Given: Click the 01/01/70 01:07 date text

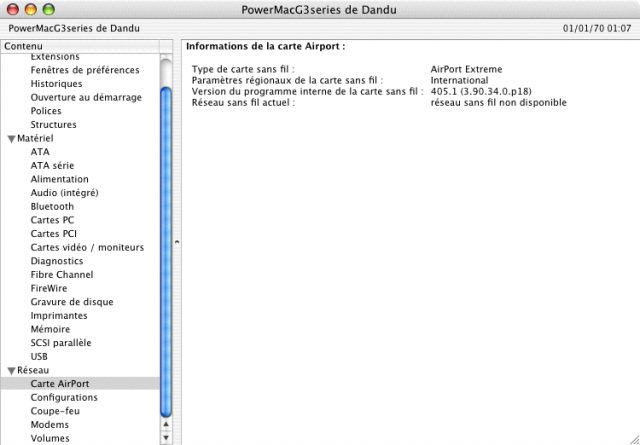Looking at the screenshot, I should [597, 29].
